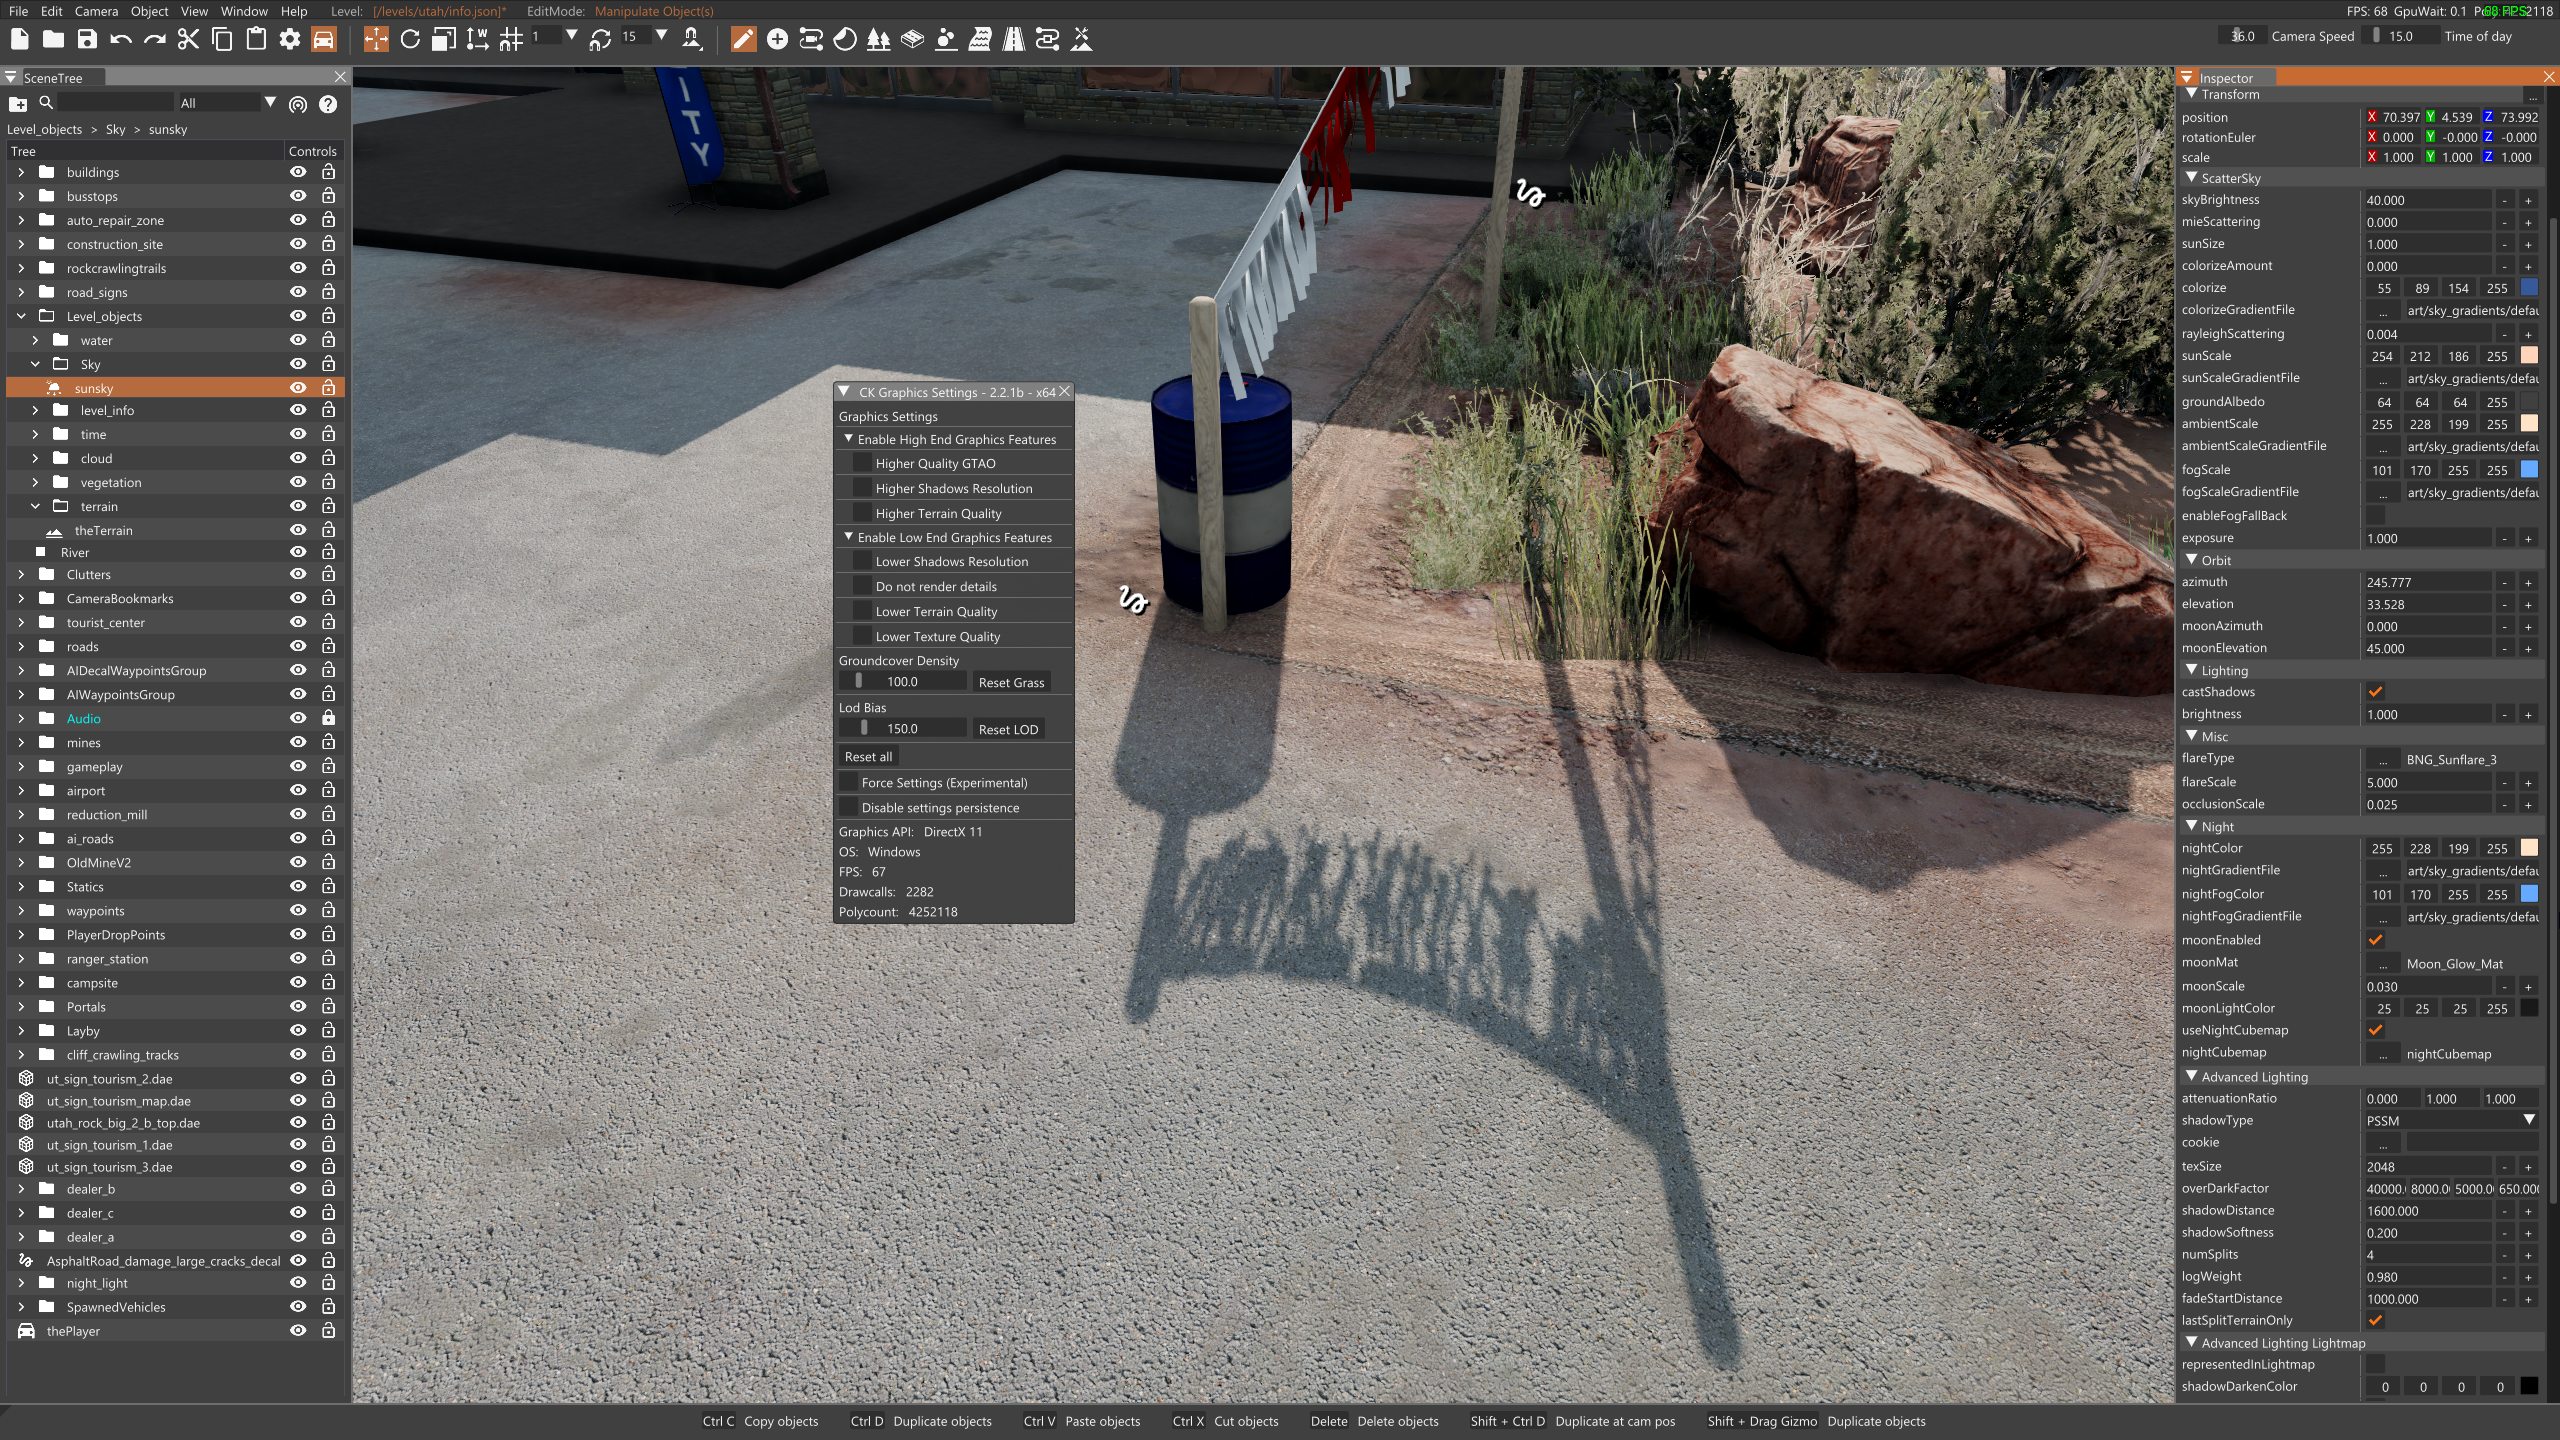Uncheck the castShadows checkbox
2560x1440 pixels.
[x=2375, y=692]
